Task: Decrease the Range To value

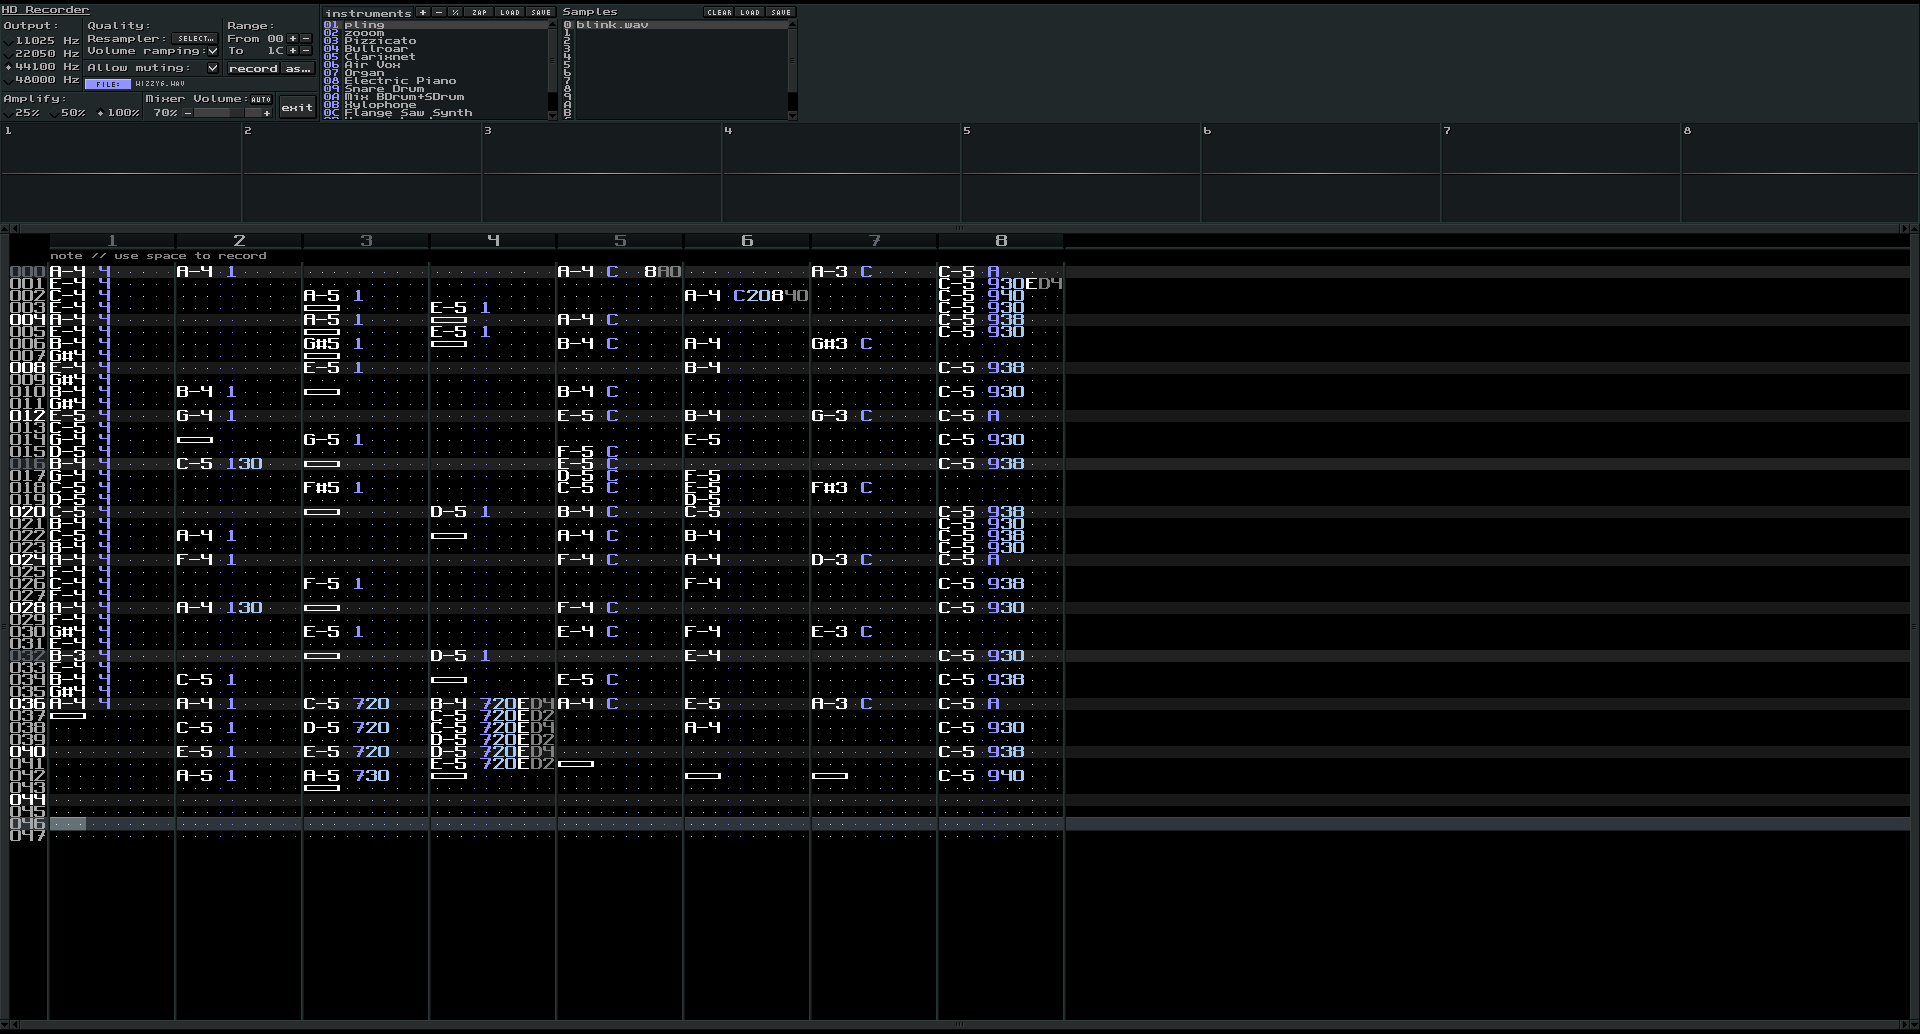Action: point(306,50)
